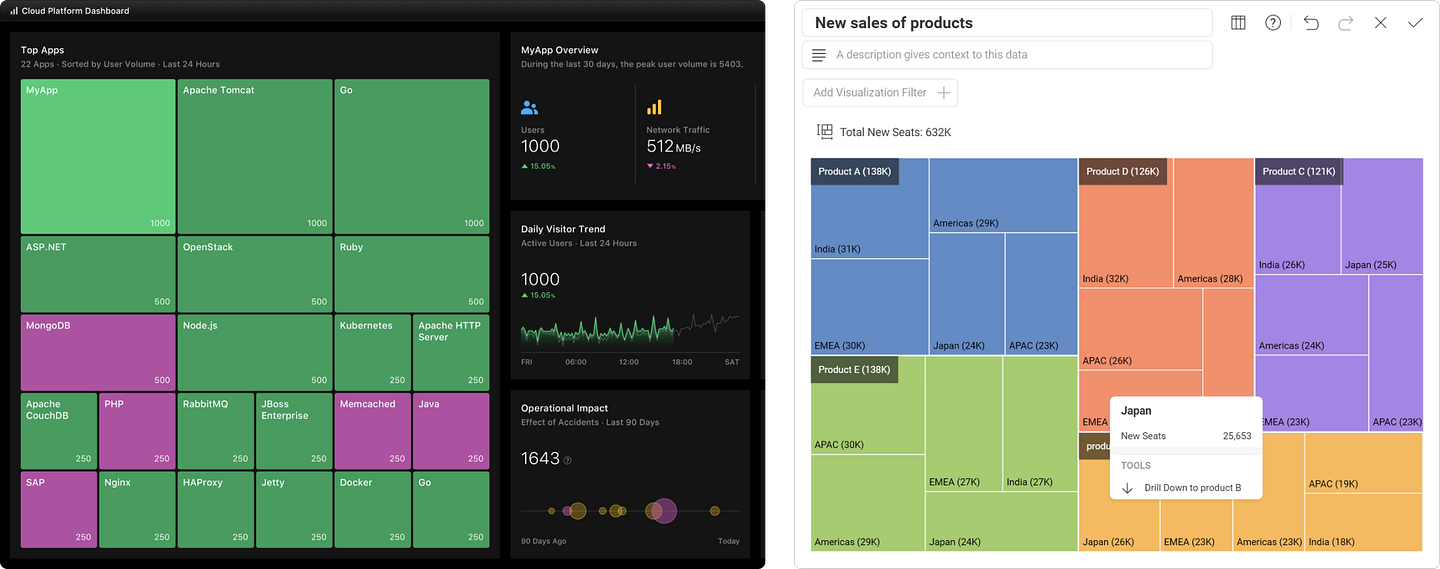Screen dimensions: 1440x569
Task: Click the largest bubble in Operational Impact
Action: (663, 511)
